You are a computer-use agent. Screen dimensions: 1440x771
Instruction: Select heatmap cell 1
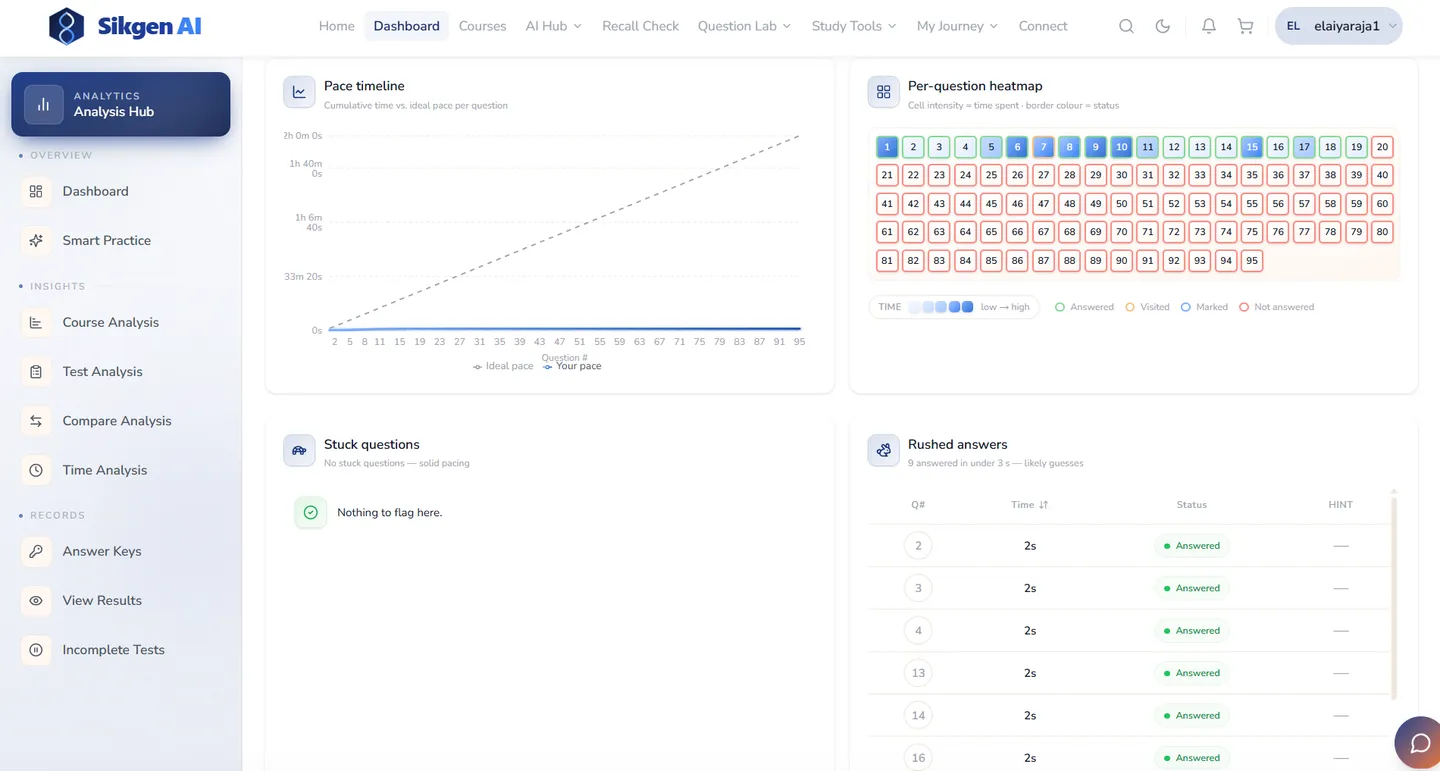click(887, 147)
